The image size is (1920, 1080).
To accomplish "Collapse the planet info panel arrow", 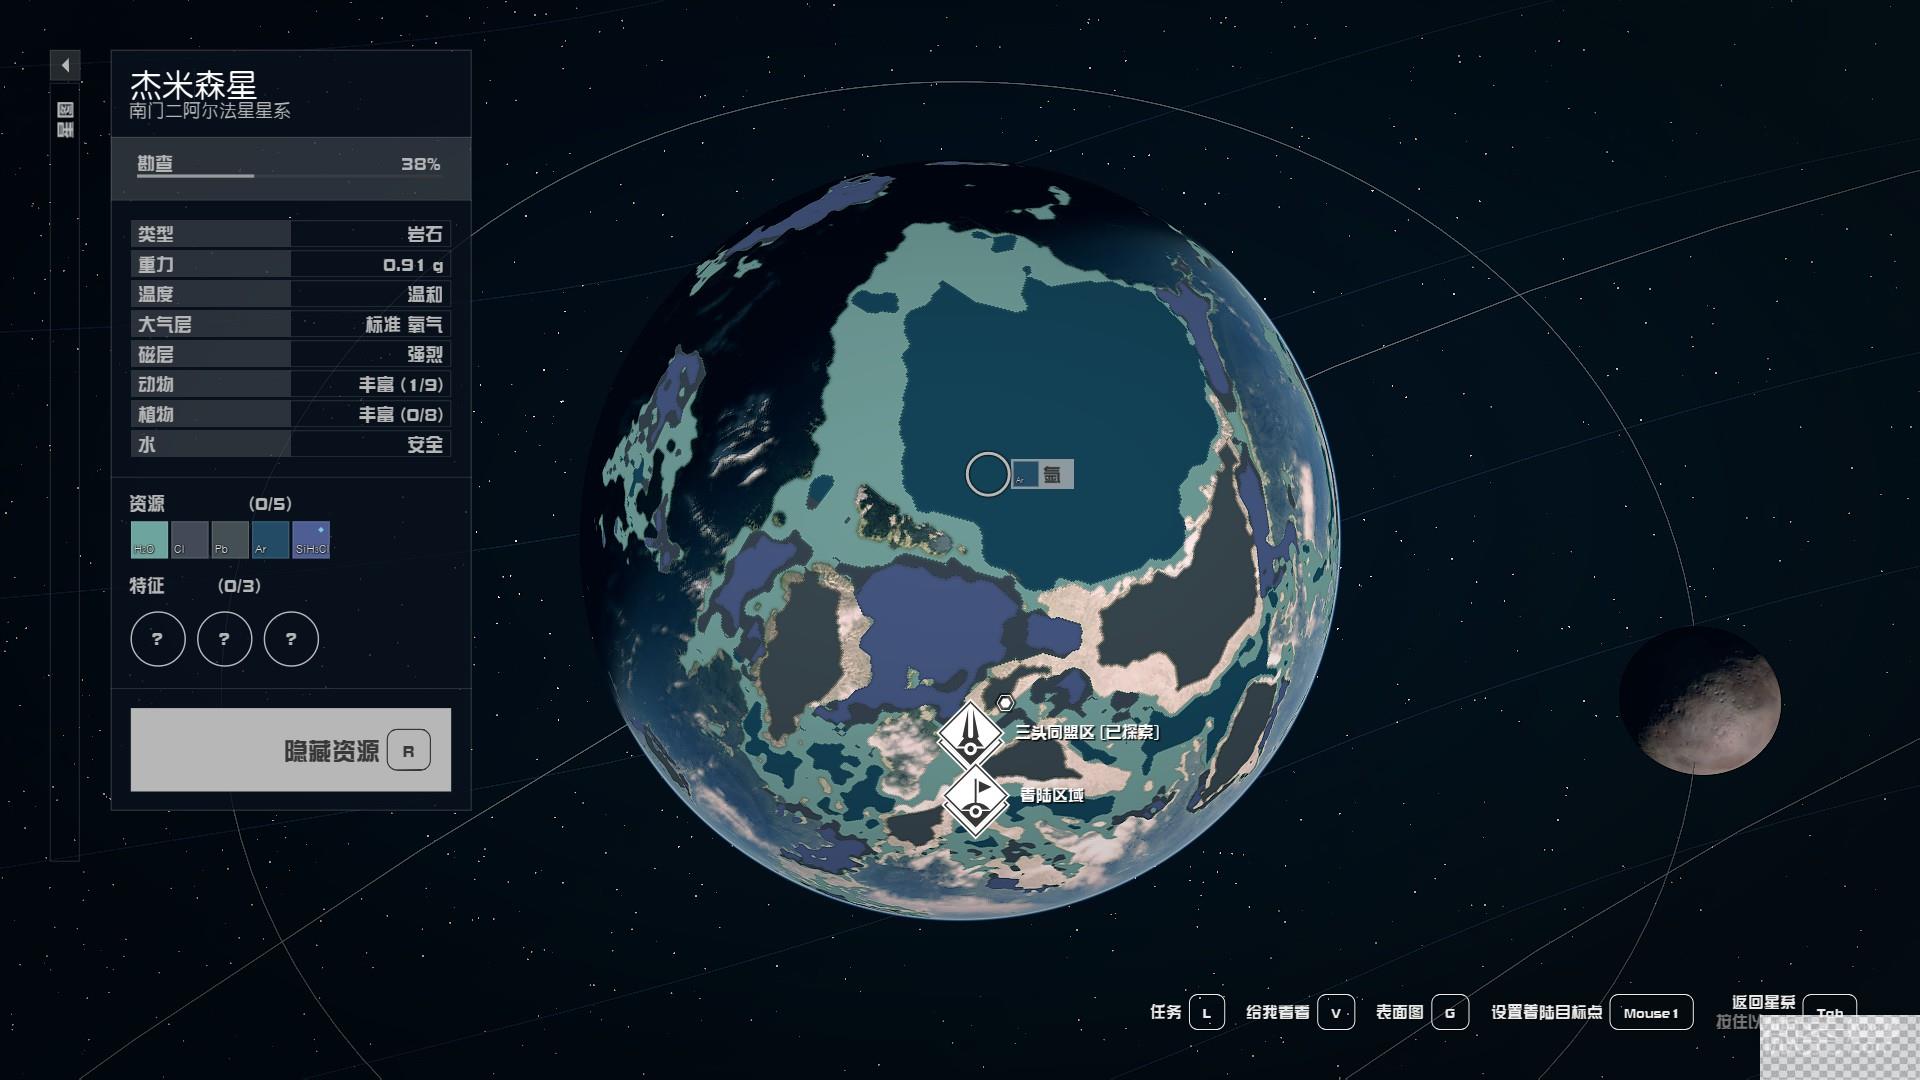I will pyautogui.click(x=65, y=66).
